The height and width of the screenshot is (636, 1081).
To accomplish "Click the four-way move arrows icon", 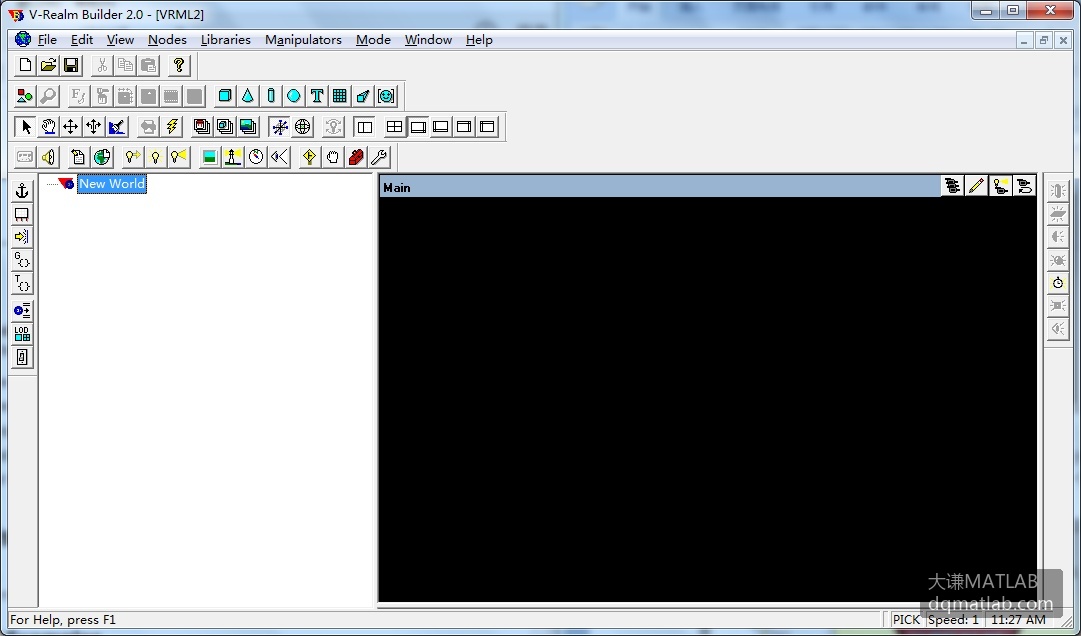I will 70,127.
